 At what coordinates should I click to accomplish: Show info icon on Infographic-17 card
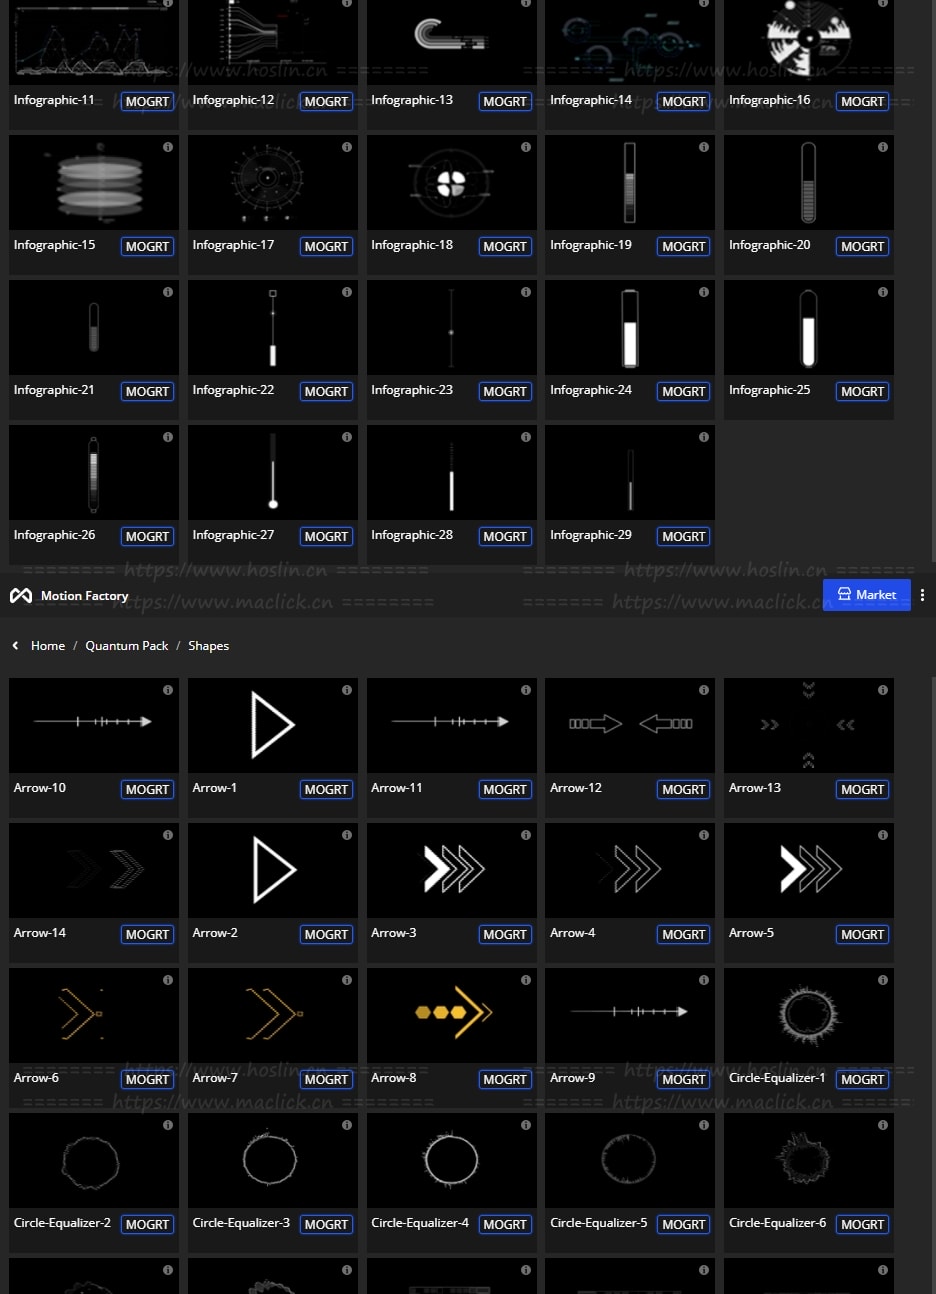click(x=347, y=147)
